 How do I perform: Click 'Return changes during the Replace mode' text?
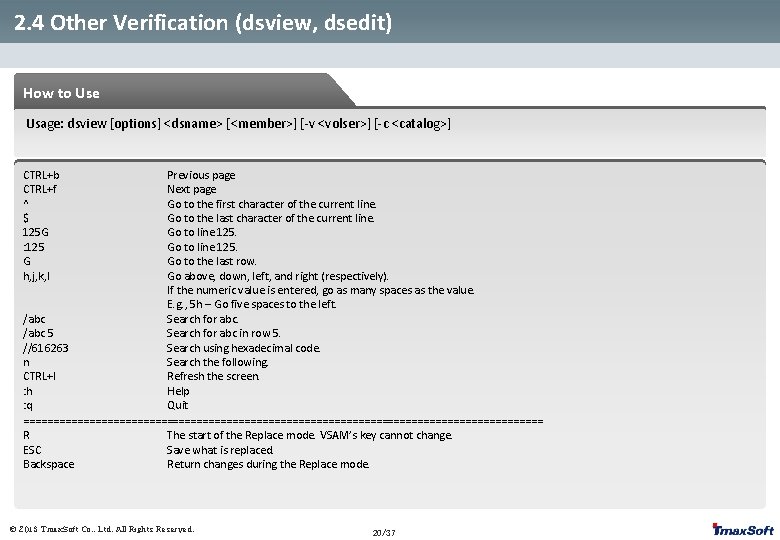268,464
